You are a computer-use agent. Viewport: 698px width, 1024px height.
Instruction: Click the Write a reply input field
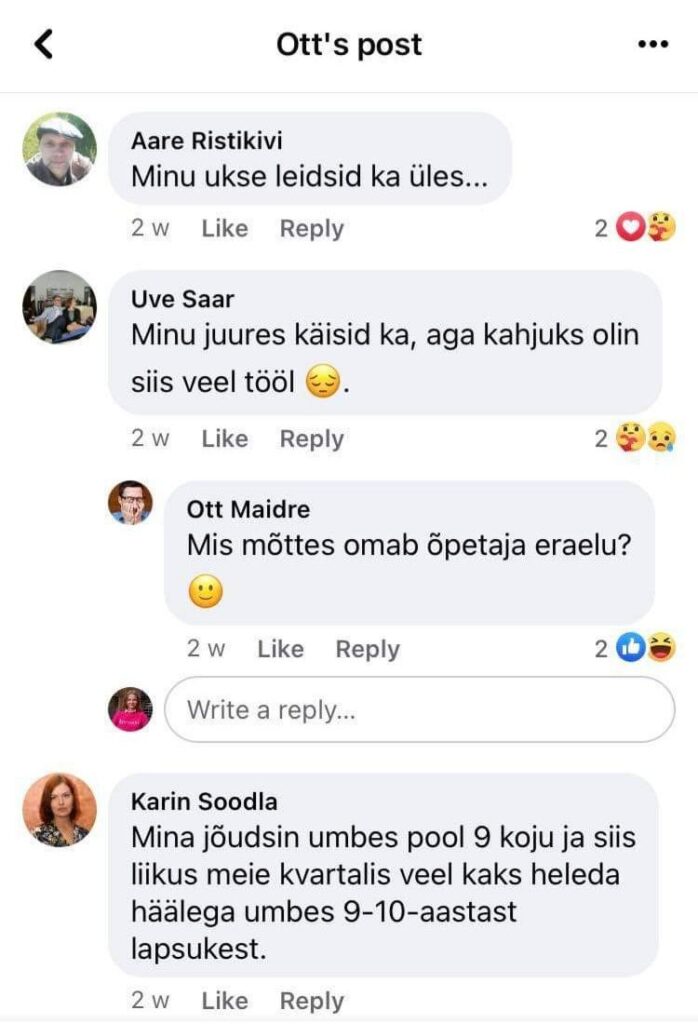(x=419, y=710)
